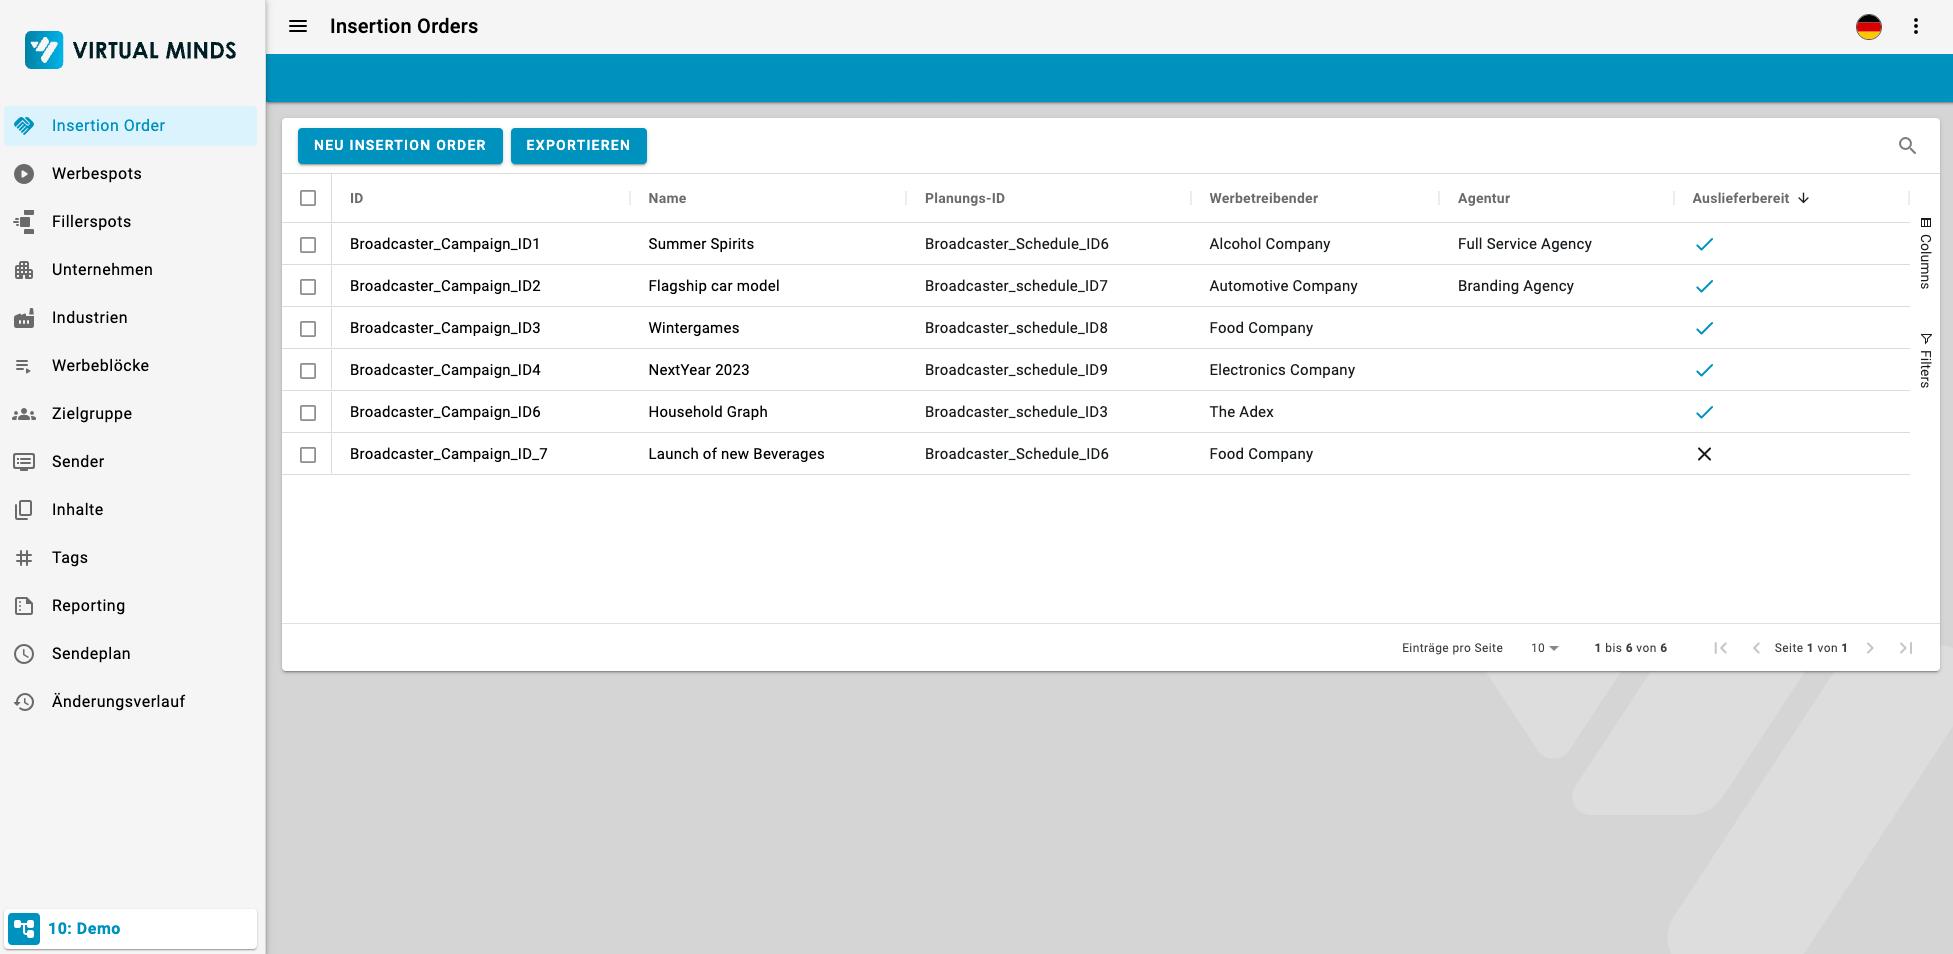Screen dimensions: 1953x954
Task: Click the Werbespots play icon in sidebar
Action: click(24, 174)
